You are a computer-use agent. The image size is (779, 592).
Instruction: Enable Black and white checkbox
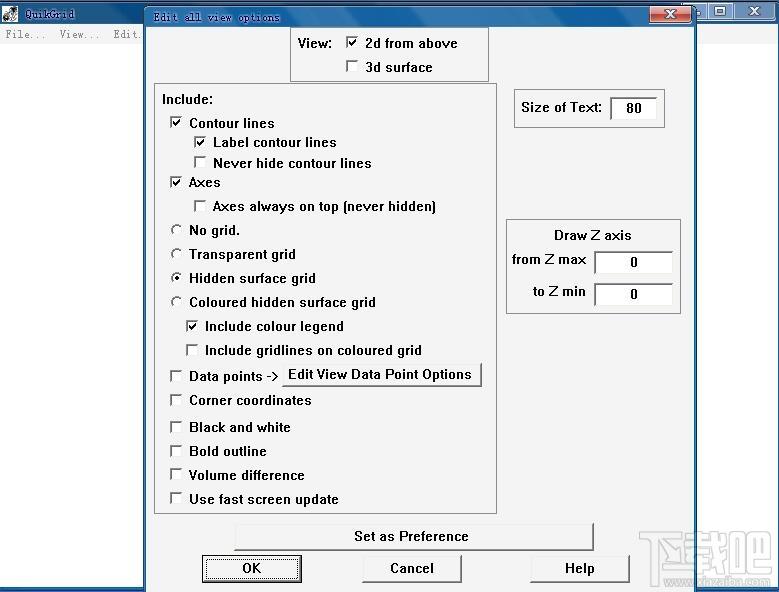pos(176,427)
